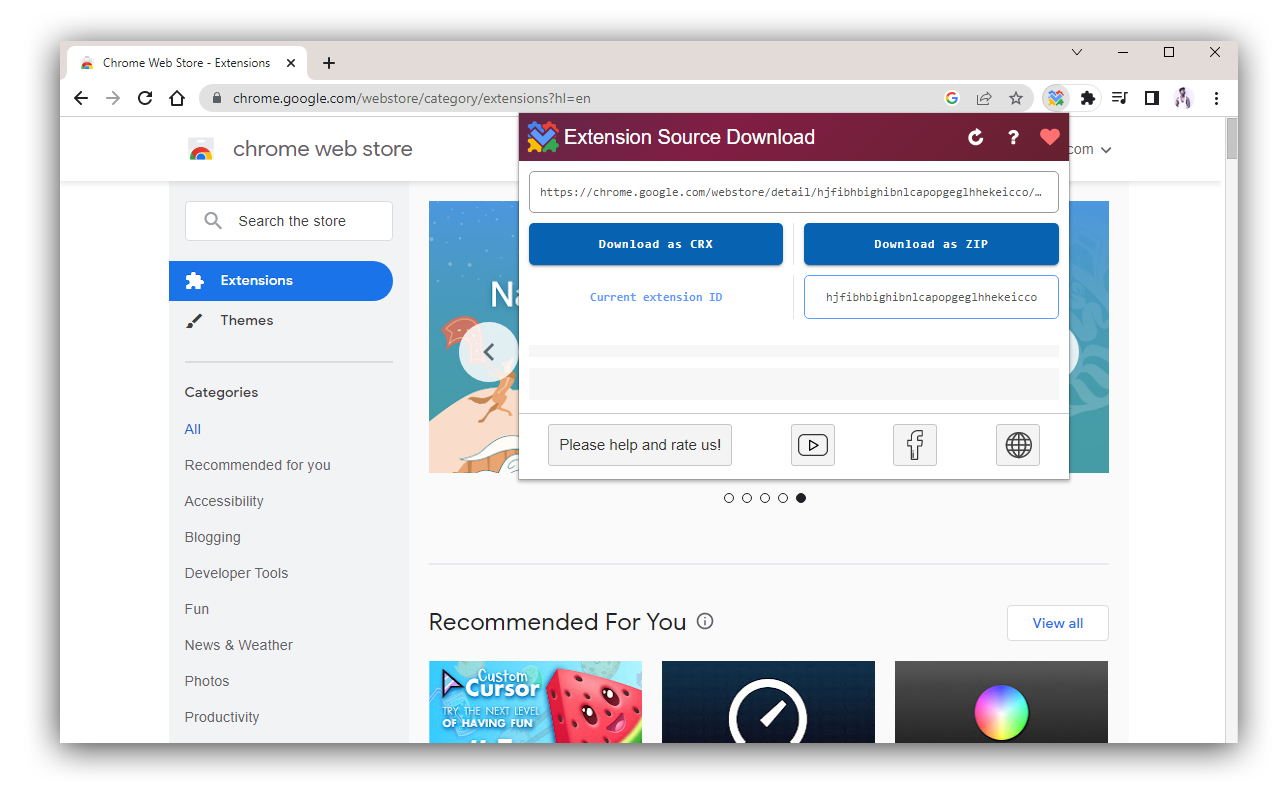
Task: Select the first carousel dot
Action: [729, 498]
